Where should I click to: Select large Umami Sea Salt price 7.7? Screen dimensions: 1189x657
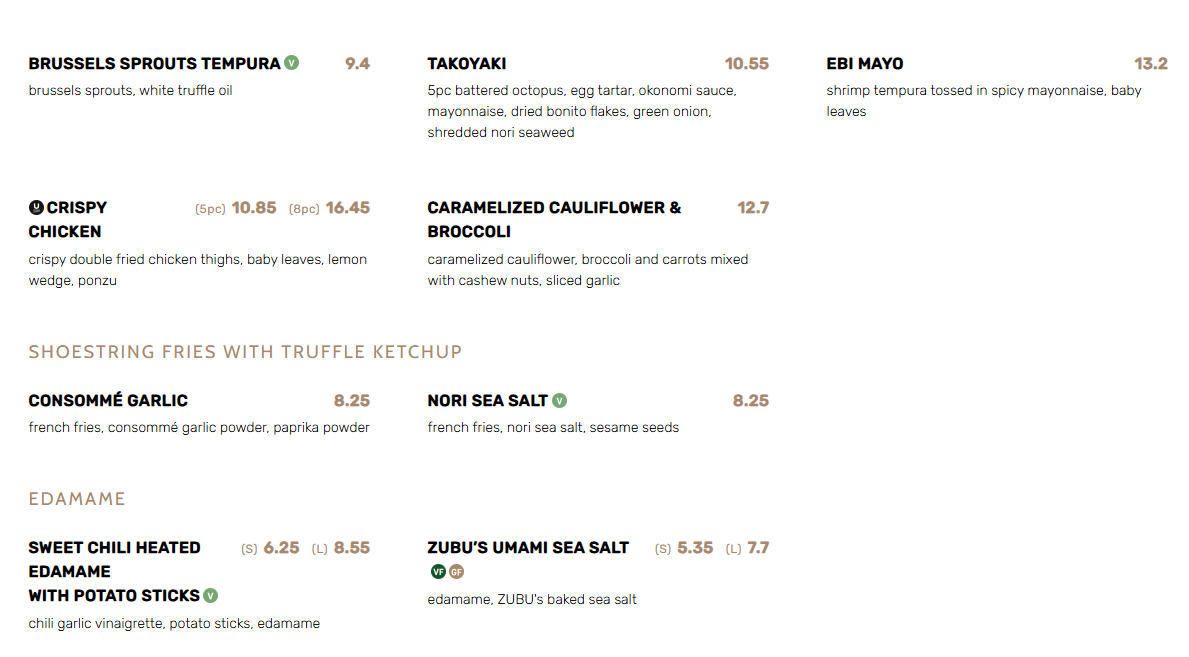[758, 548]
